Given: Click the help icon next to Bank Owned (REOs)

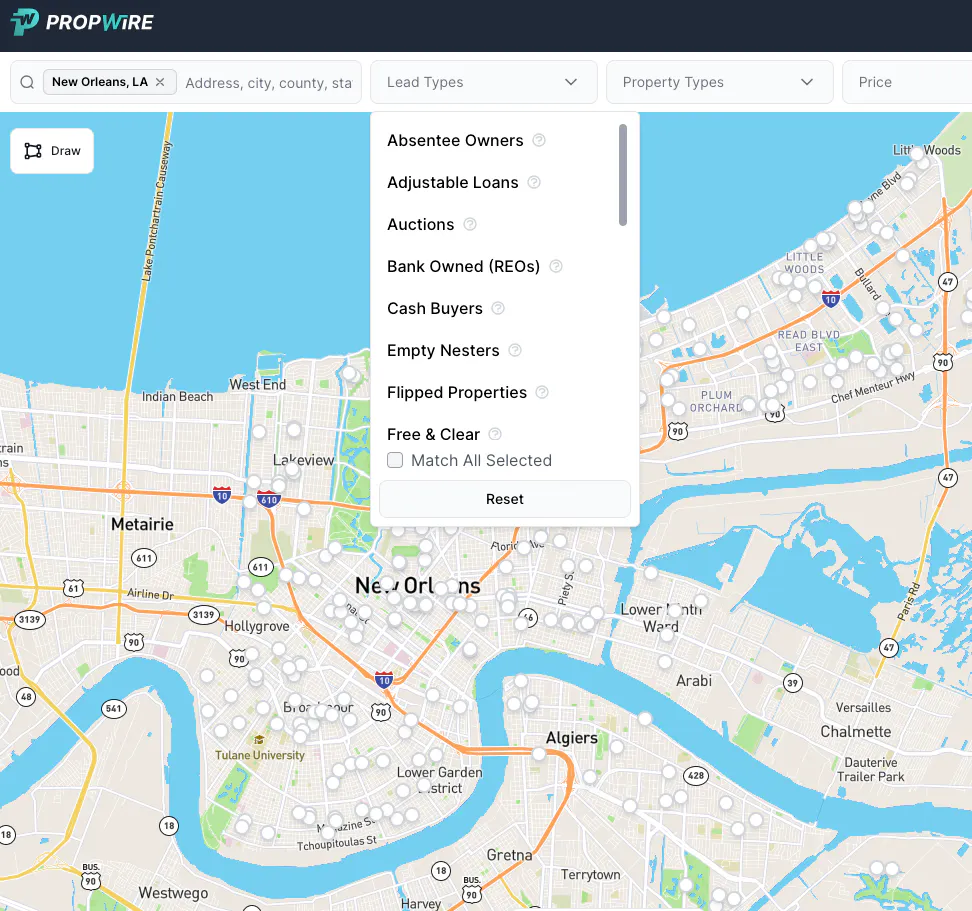Looking at the screenshot, I should 557,266.
